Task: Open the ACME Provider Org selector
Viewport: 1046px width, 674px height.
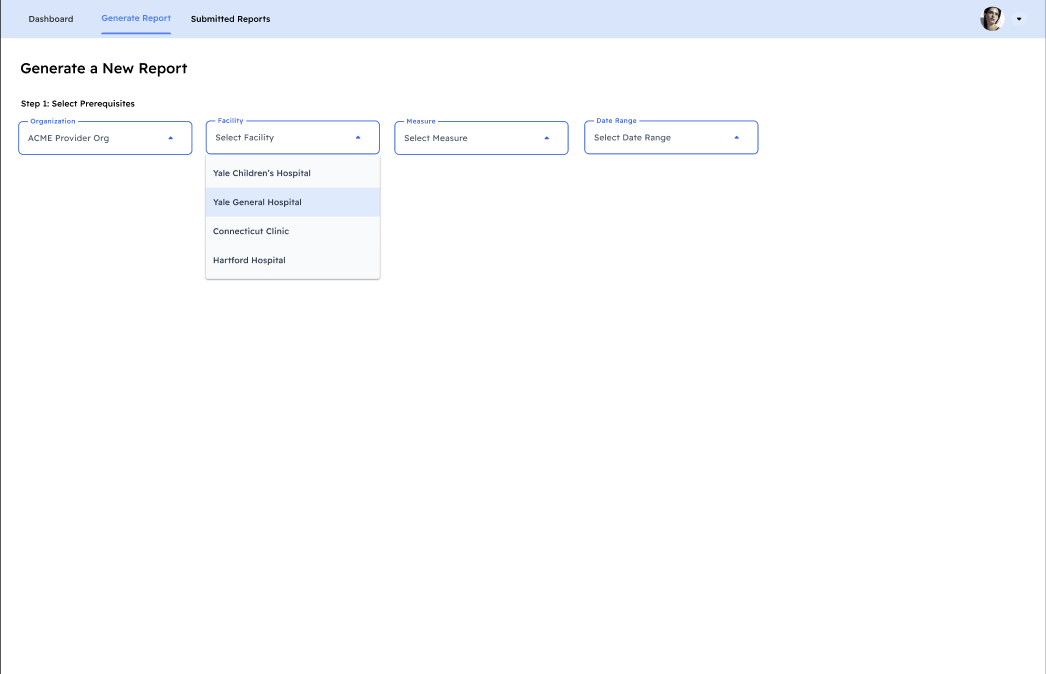Action: click(x=104, y=137)
